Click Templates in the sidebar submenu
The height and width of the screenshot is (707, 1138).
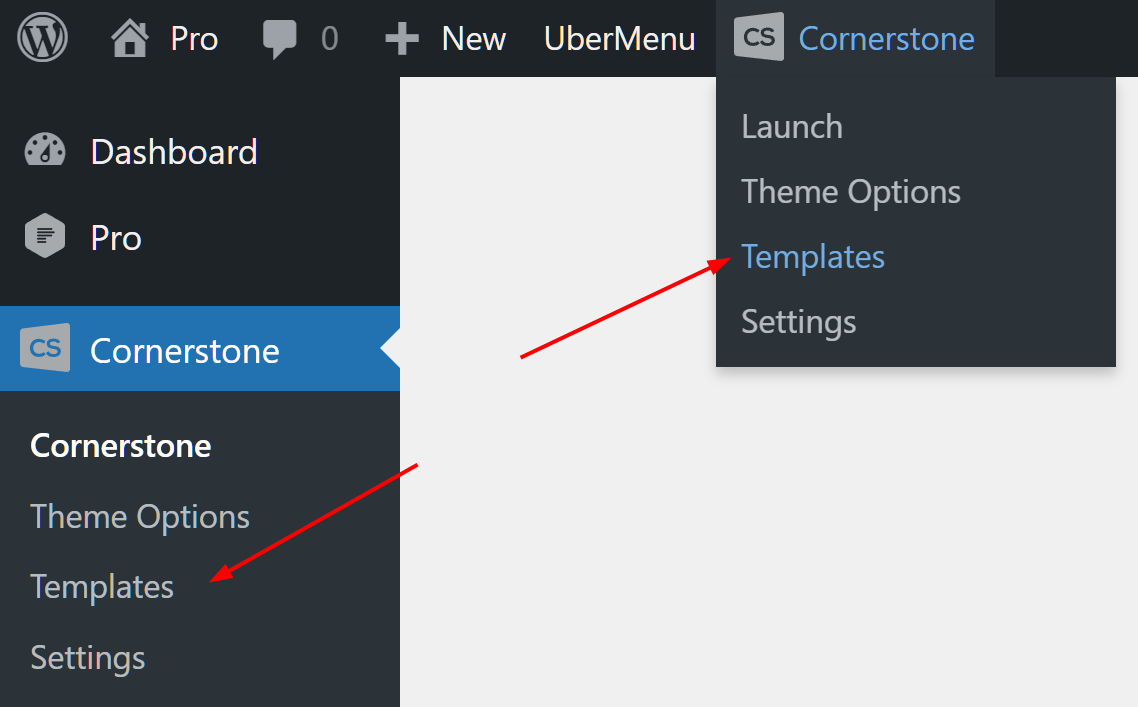pyautogui.click(x=101, y=587)
